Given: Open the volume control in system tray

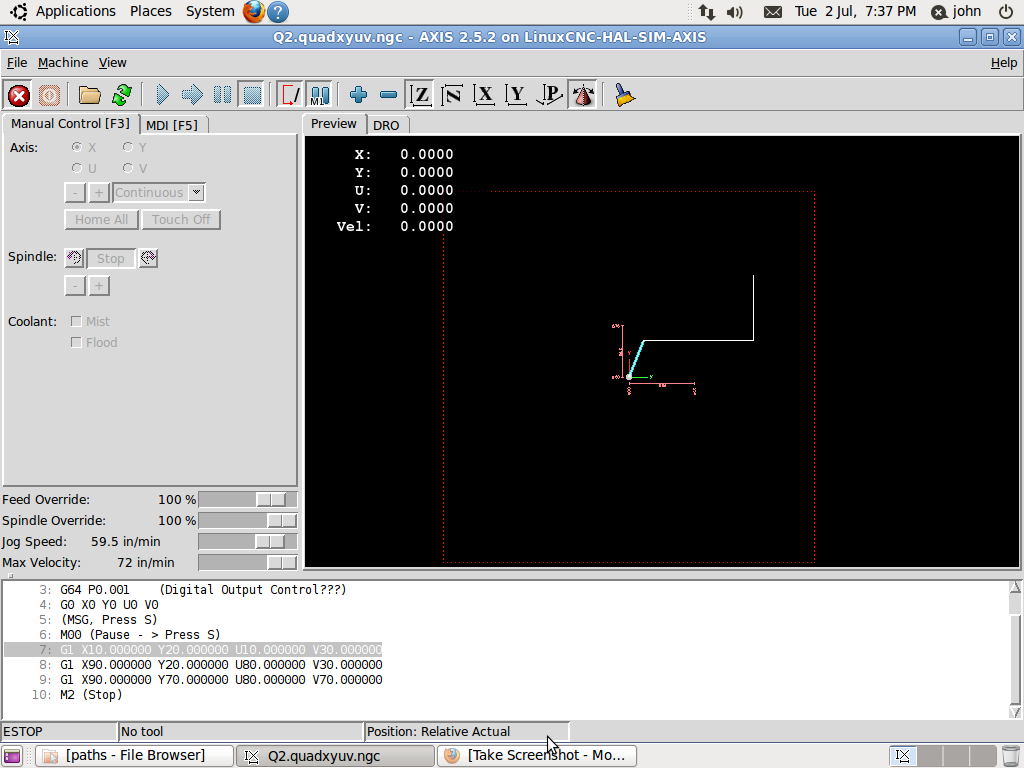Looking at the screenshot, I should [735, 12].
